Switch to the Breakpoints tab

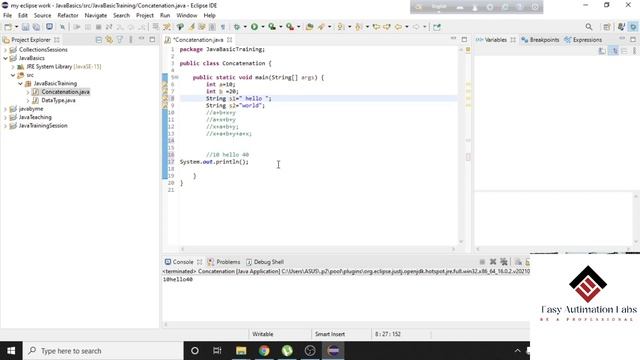(x=540, y=40)
